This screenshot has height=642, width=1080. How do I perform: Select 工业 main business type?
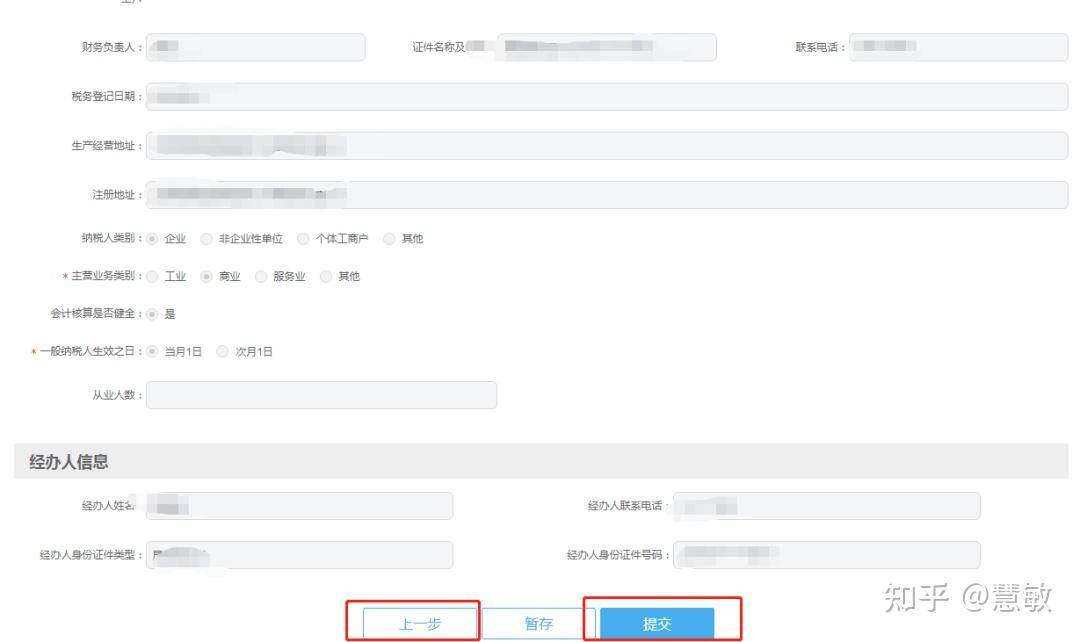tap(152, 276)
